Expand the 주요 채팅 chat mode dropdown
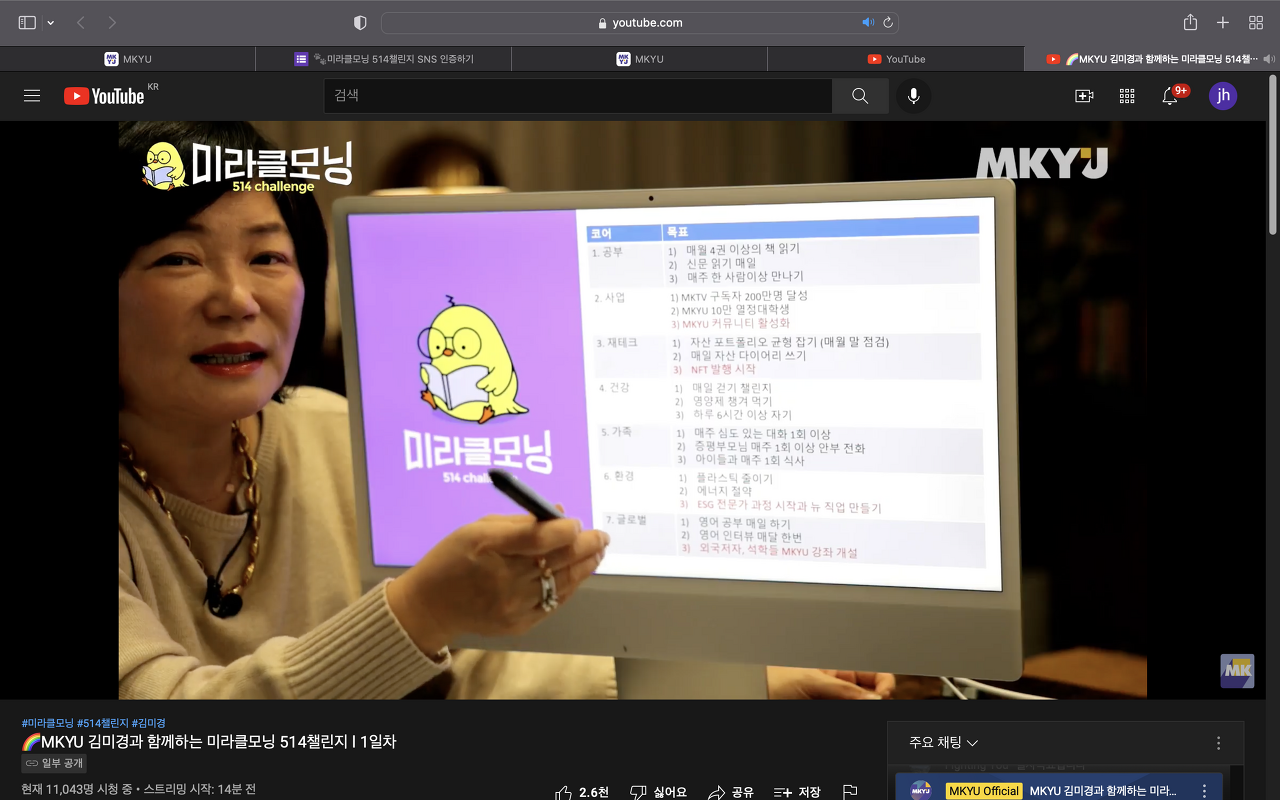 (x=943, y=743)
